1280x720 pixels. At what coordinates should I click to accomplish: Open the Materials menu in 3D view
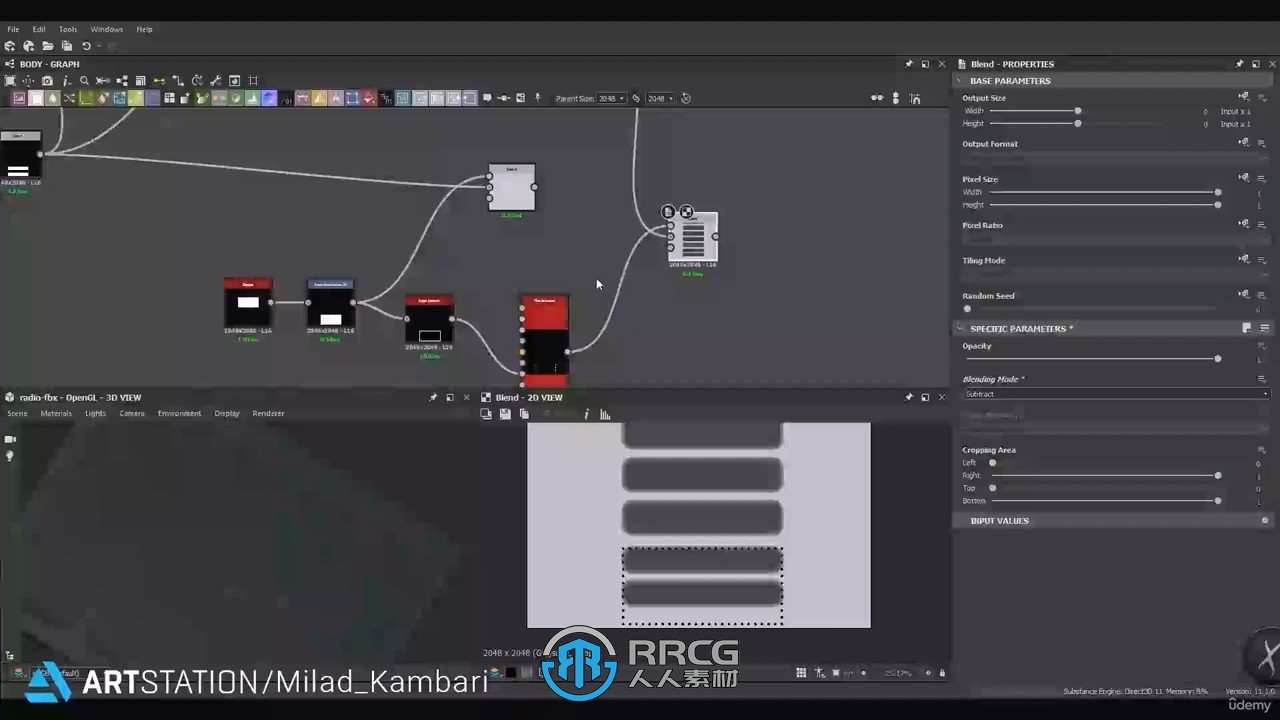56,413
